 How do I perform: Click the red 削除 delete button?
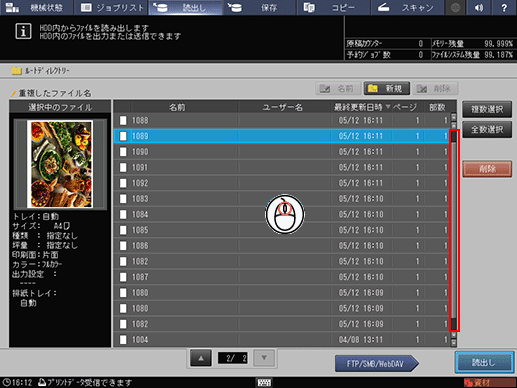487,169
